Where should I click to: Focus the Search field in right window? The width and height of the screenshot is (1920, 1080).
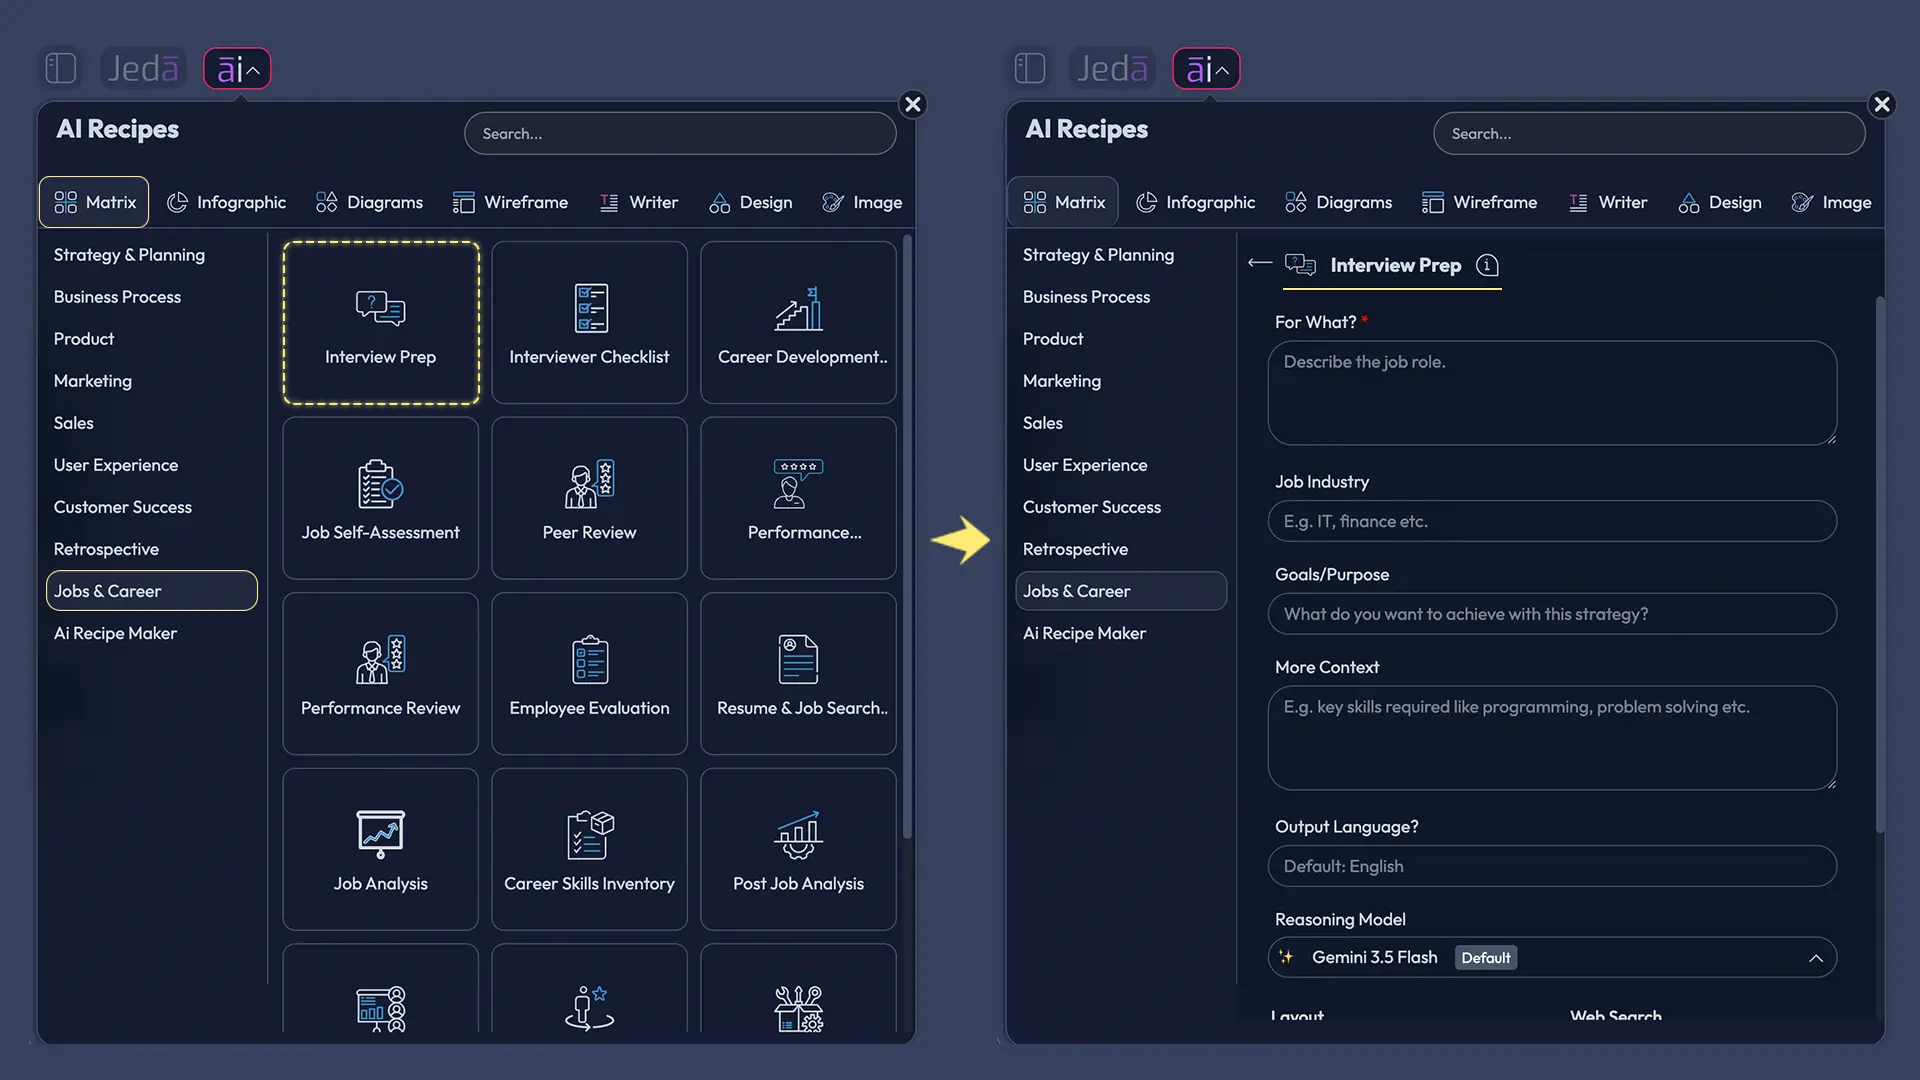[x=1649, y=133]
